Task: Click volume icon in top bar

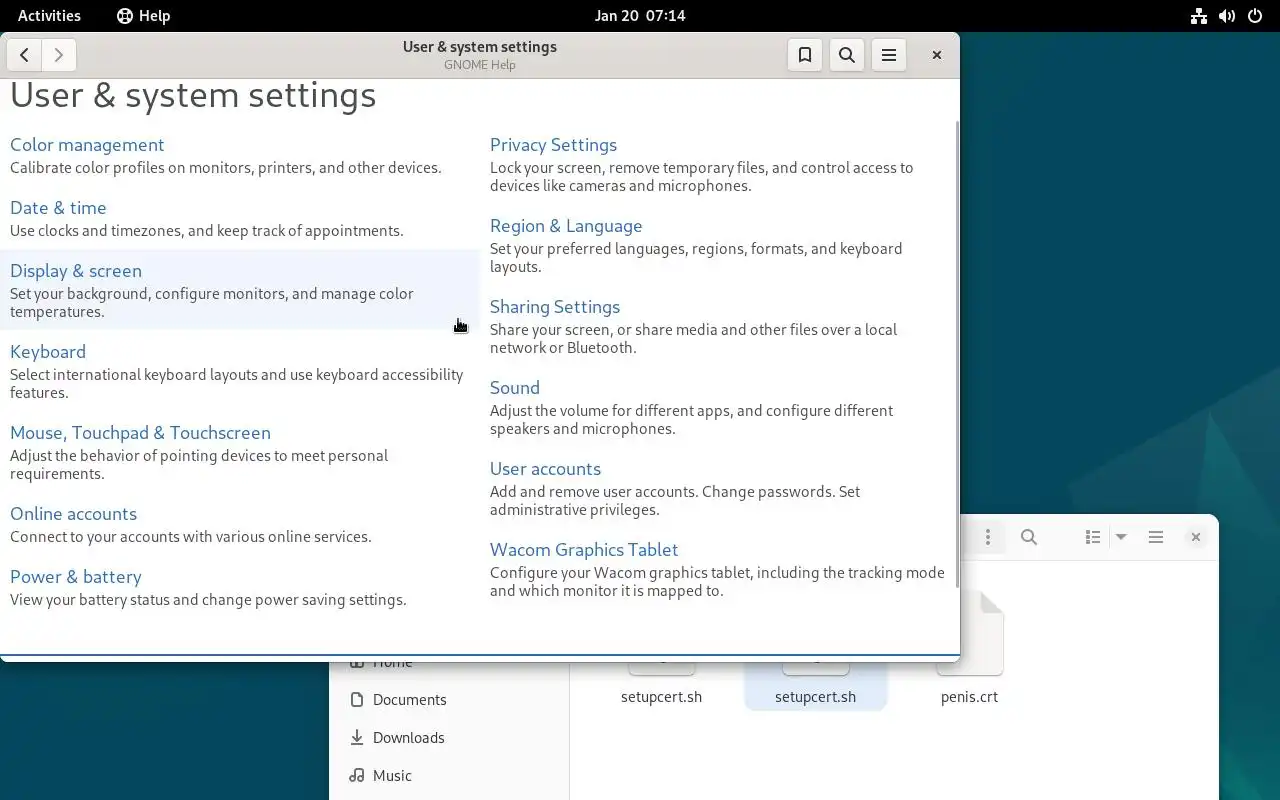Action: point(1227,15)
